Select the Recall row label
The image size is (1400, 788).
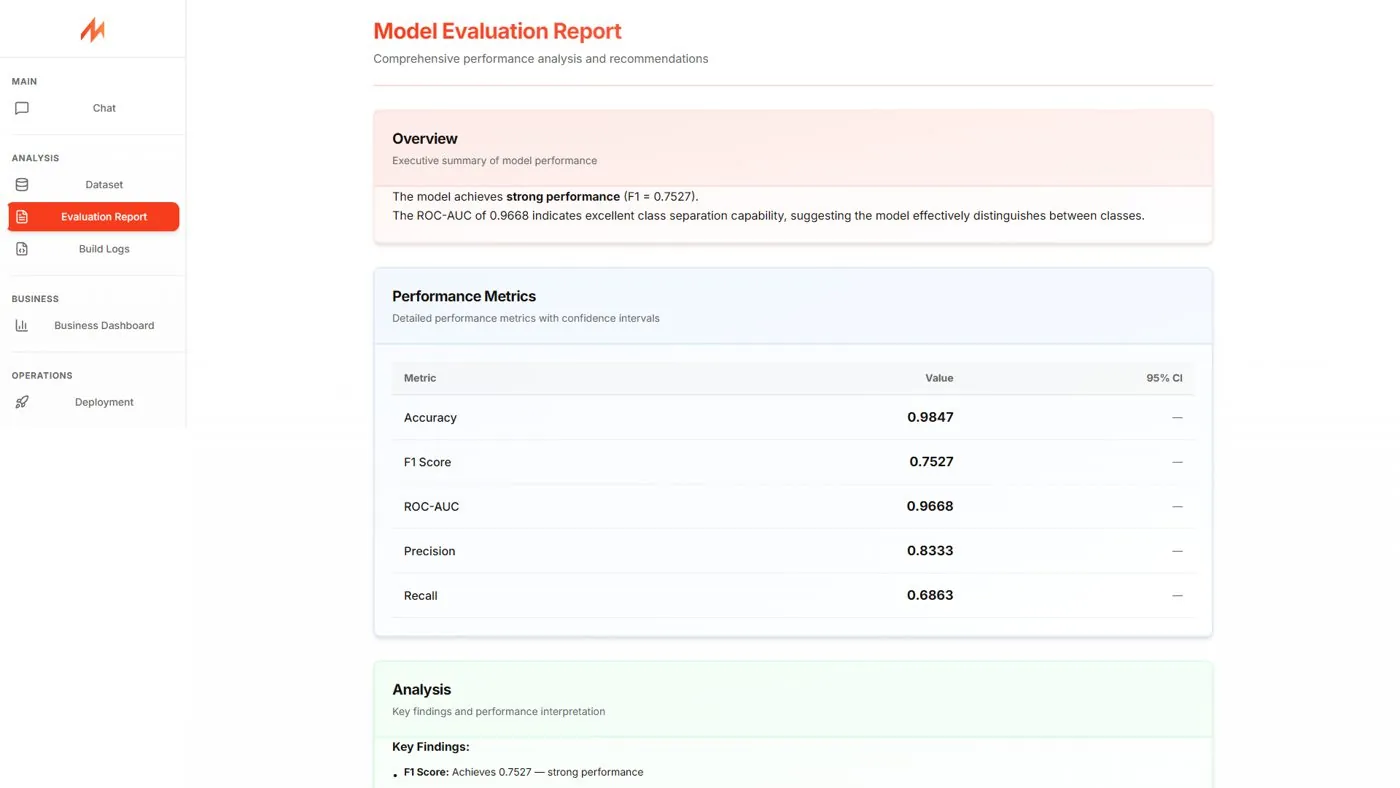click(421, 596)
